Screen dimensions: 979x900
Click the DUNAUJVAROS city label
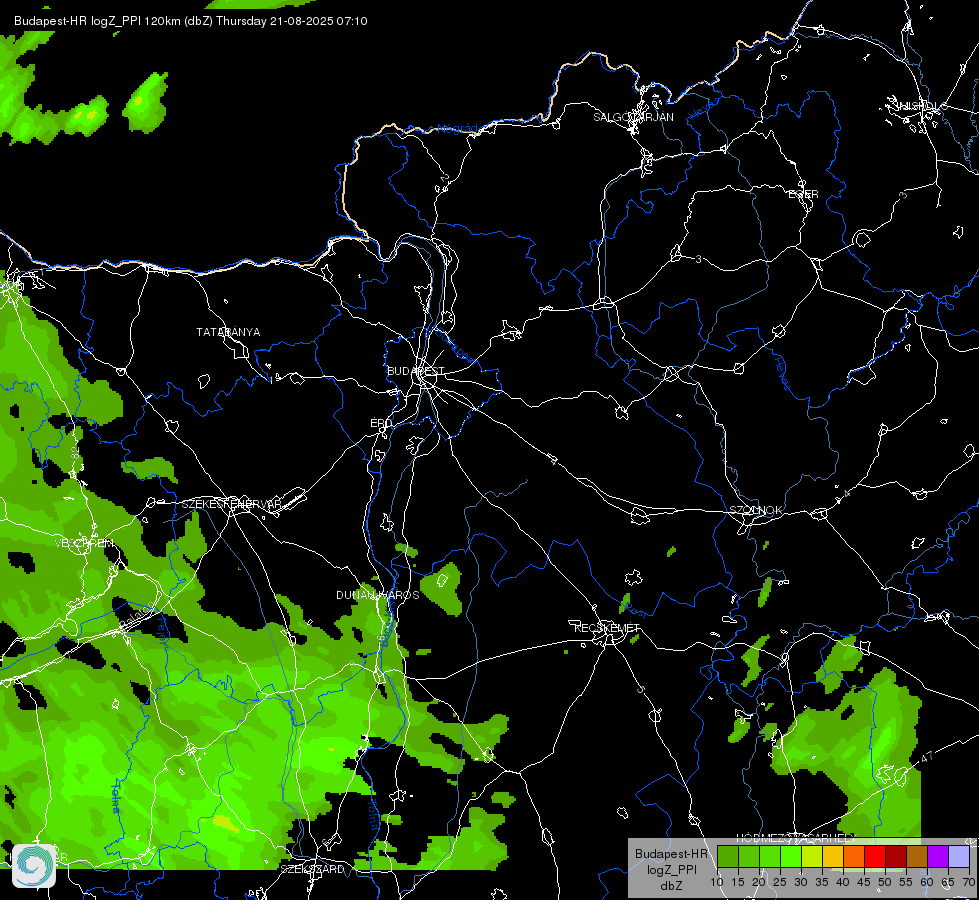pyautogui.click(x=378, y=595)
